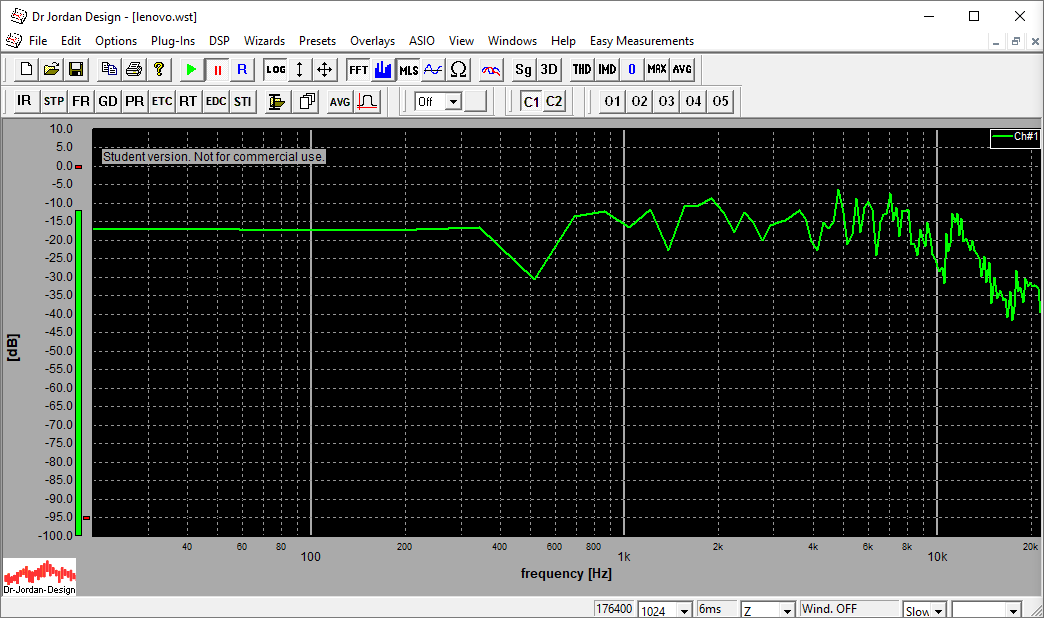
Task: Toggle channel C2
Action: pyautogui.click(x=554, y=101)
